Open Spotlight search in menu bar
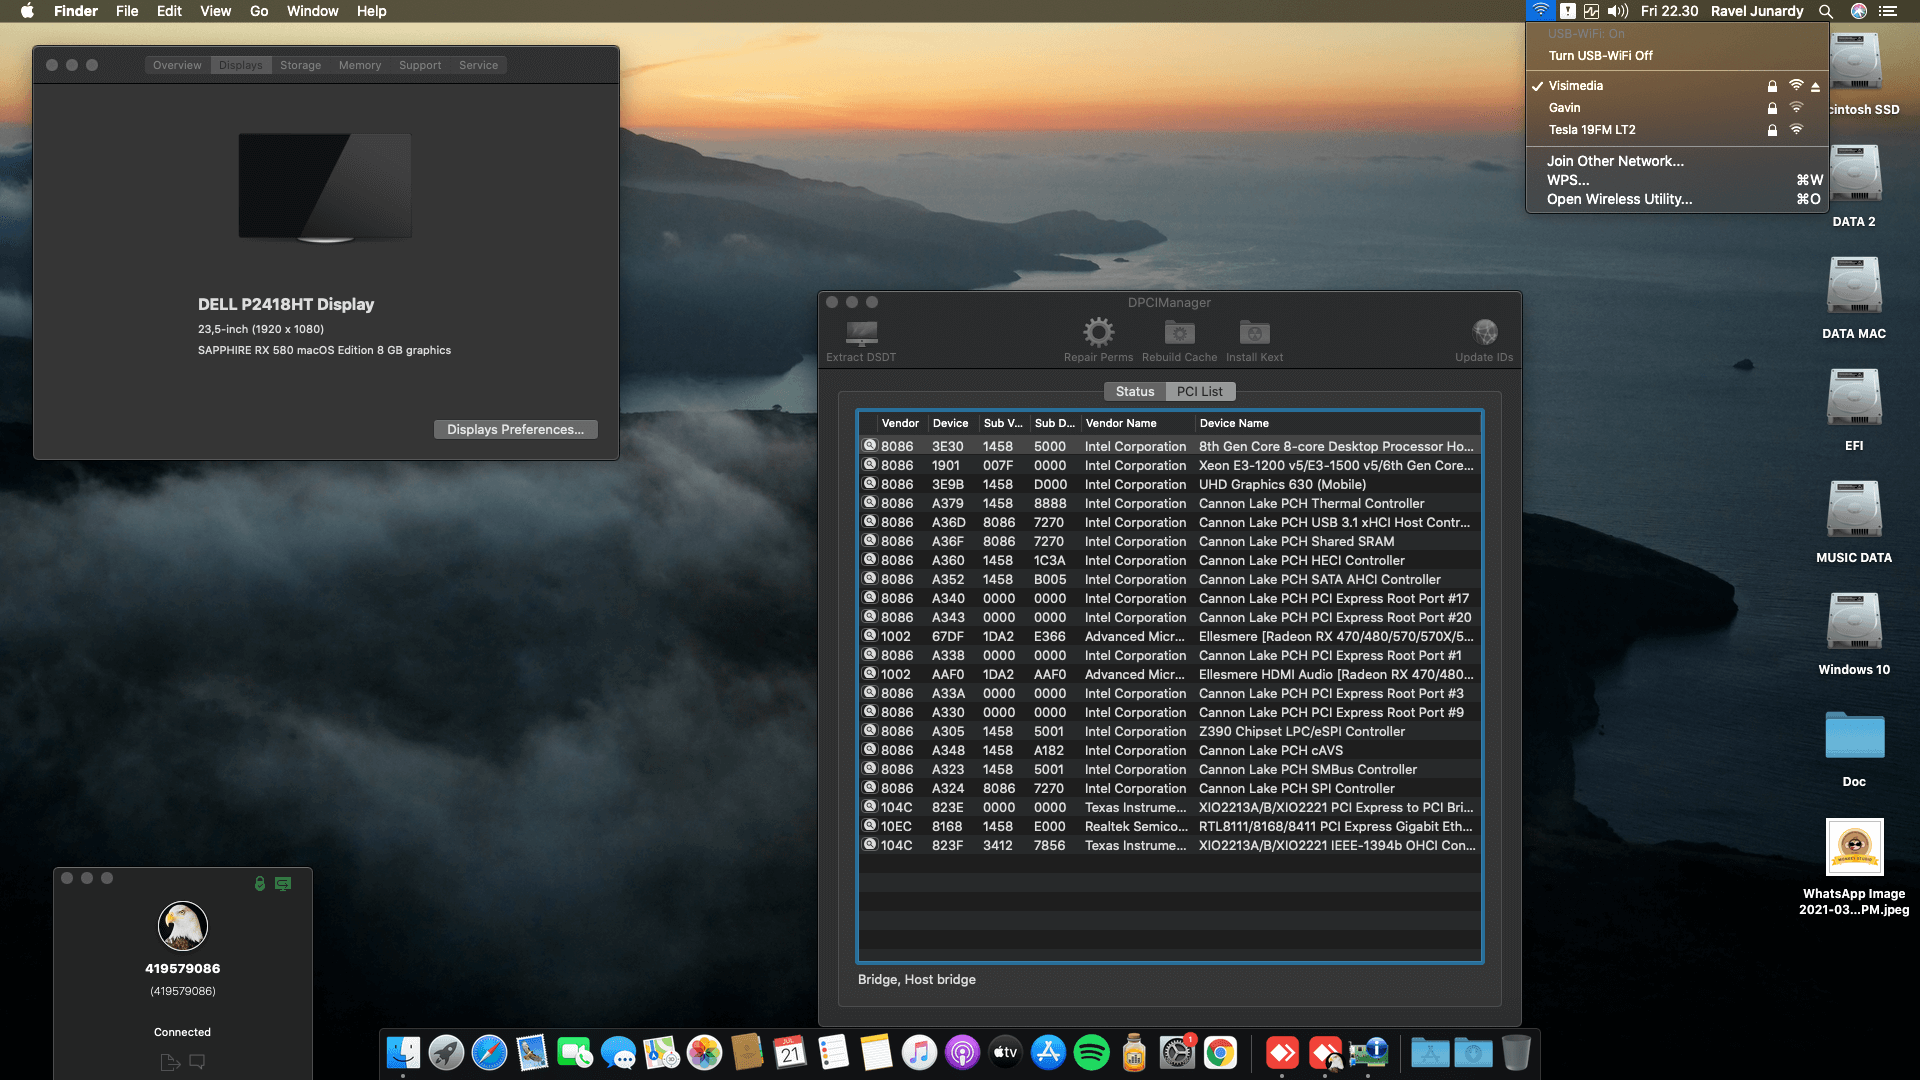1920x1080 pixels. pyautogui.click(x=1826, y=11)
